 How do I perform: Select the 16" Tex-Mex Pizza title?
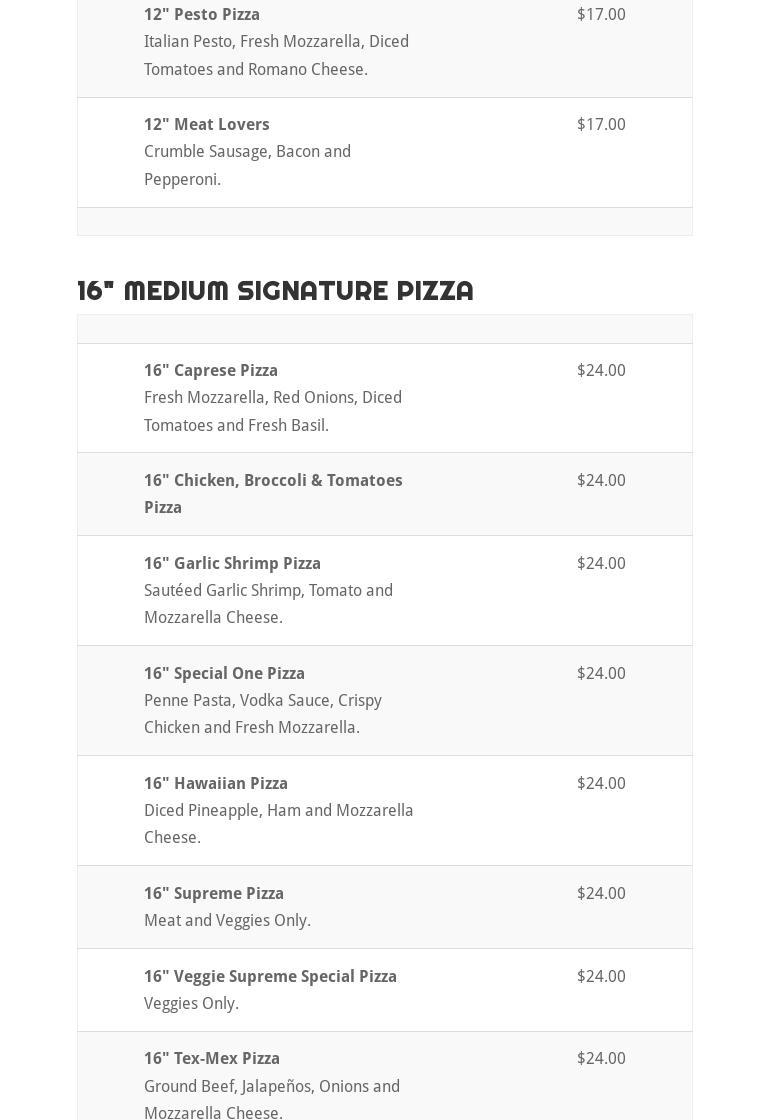(212, 1059)
